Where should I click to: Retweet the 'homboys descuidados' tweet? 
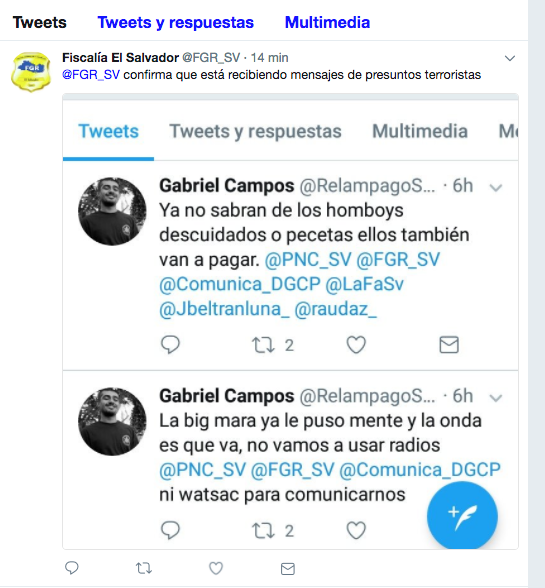tap(263, 345)
